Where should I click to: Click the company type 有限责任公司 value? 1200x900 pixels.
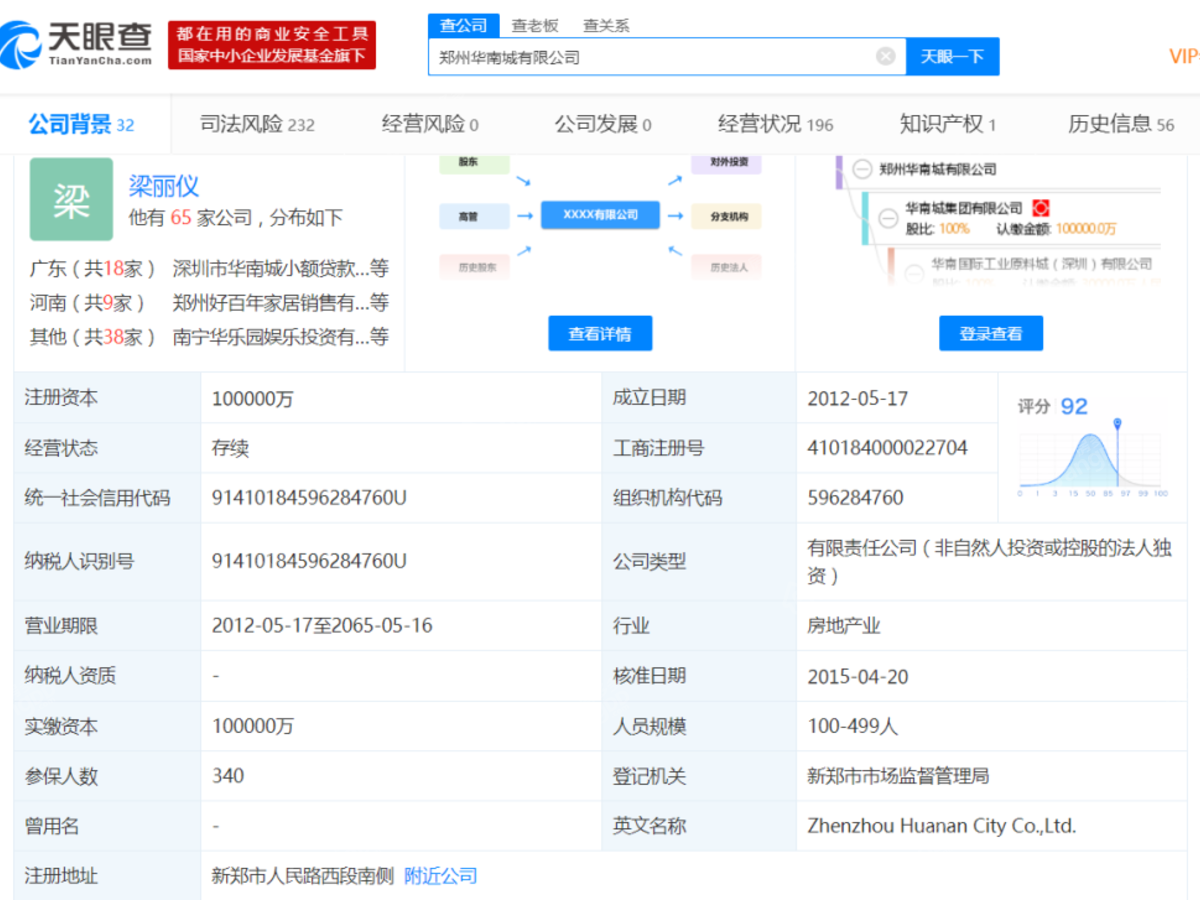(989, 562)
